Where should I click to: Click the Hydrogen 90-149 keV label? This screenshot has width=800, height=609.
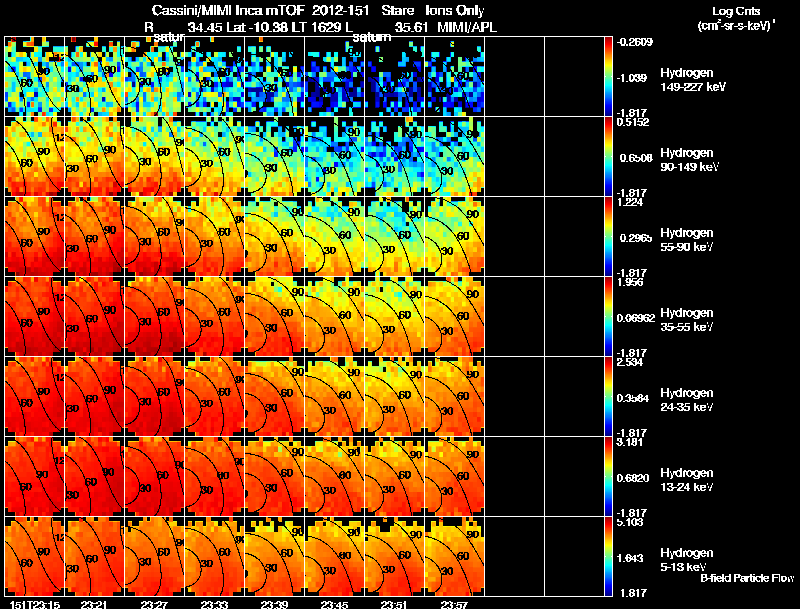[x=689, y=160]
